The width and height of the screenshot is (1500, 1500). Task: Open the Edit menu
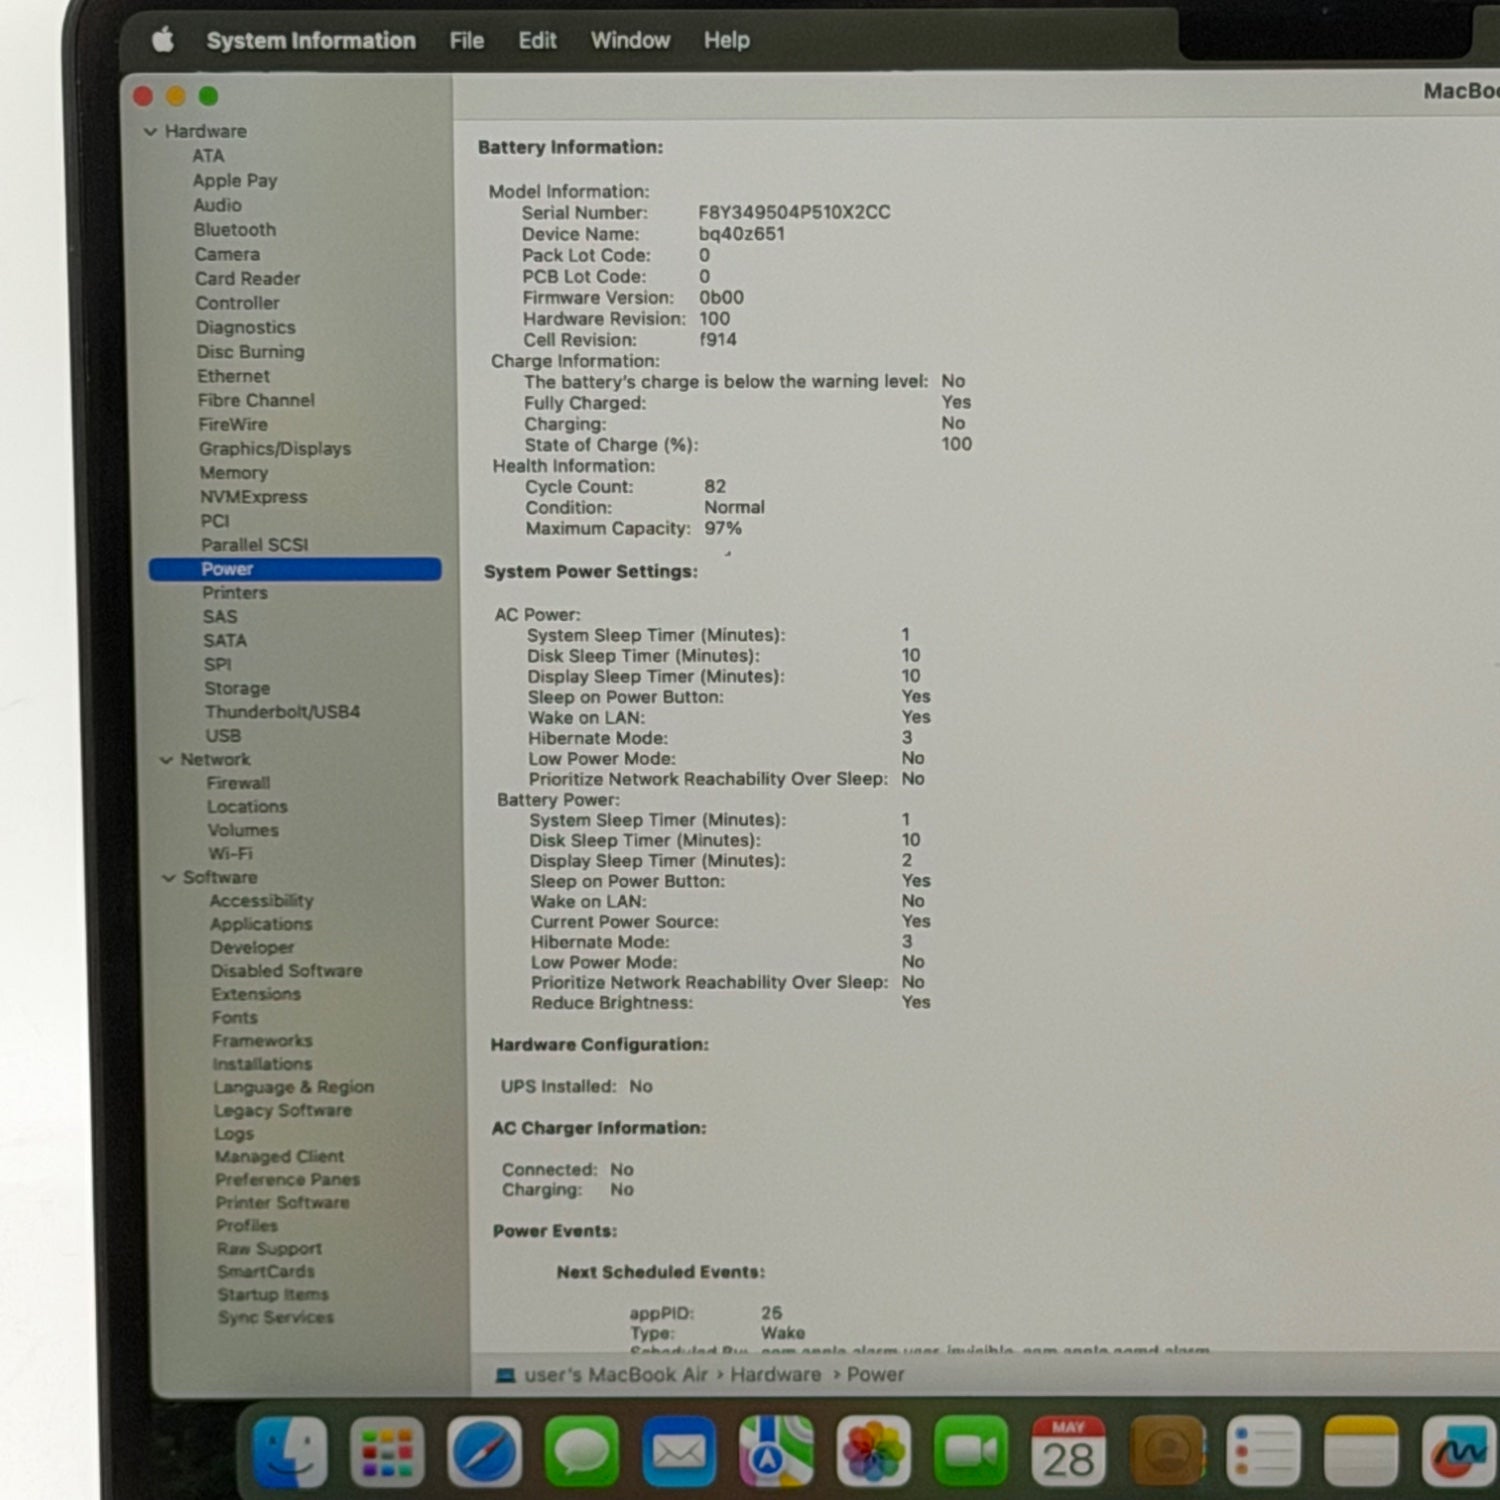[x=537, y=40]
